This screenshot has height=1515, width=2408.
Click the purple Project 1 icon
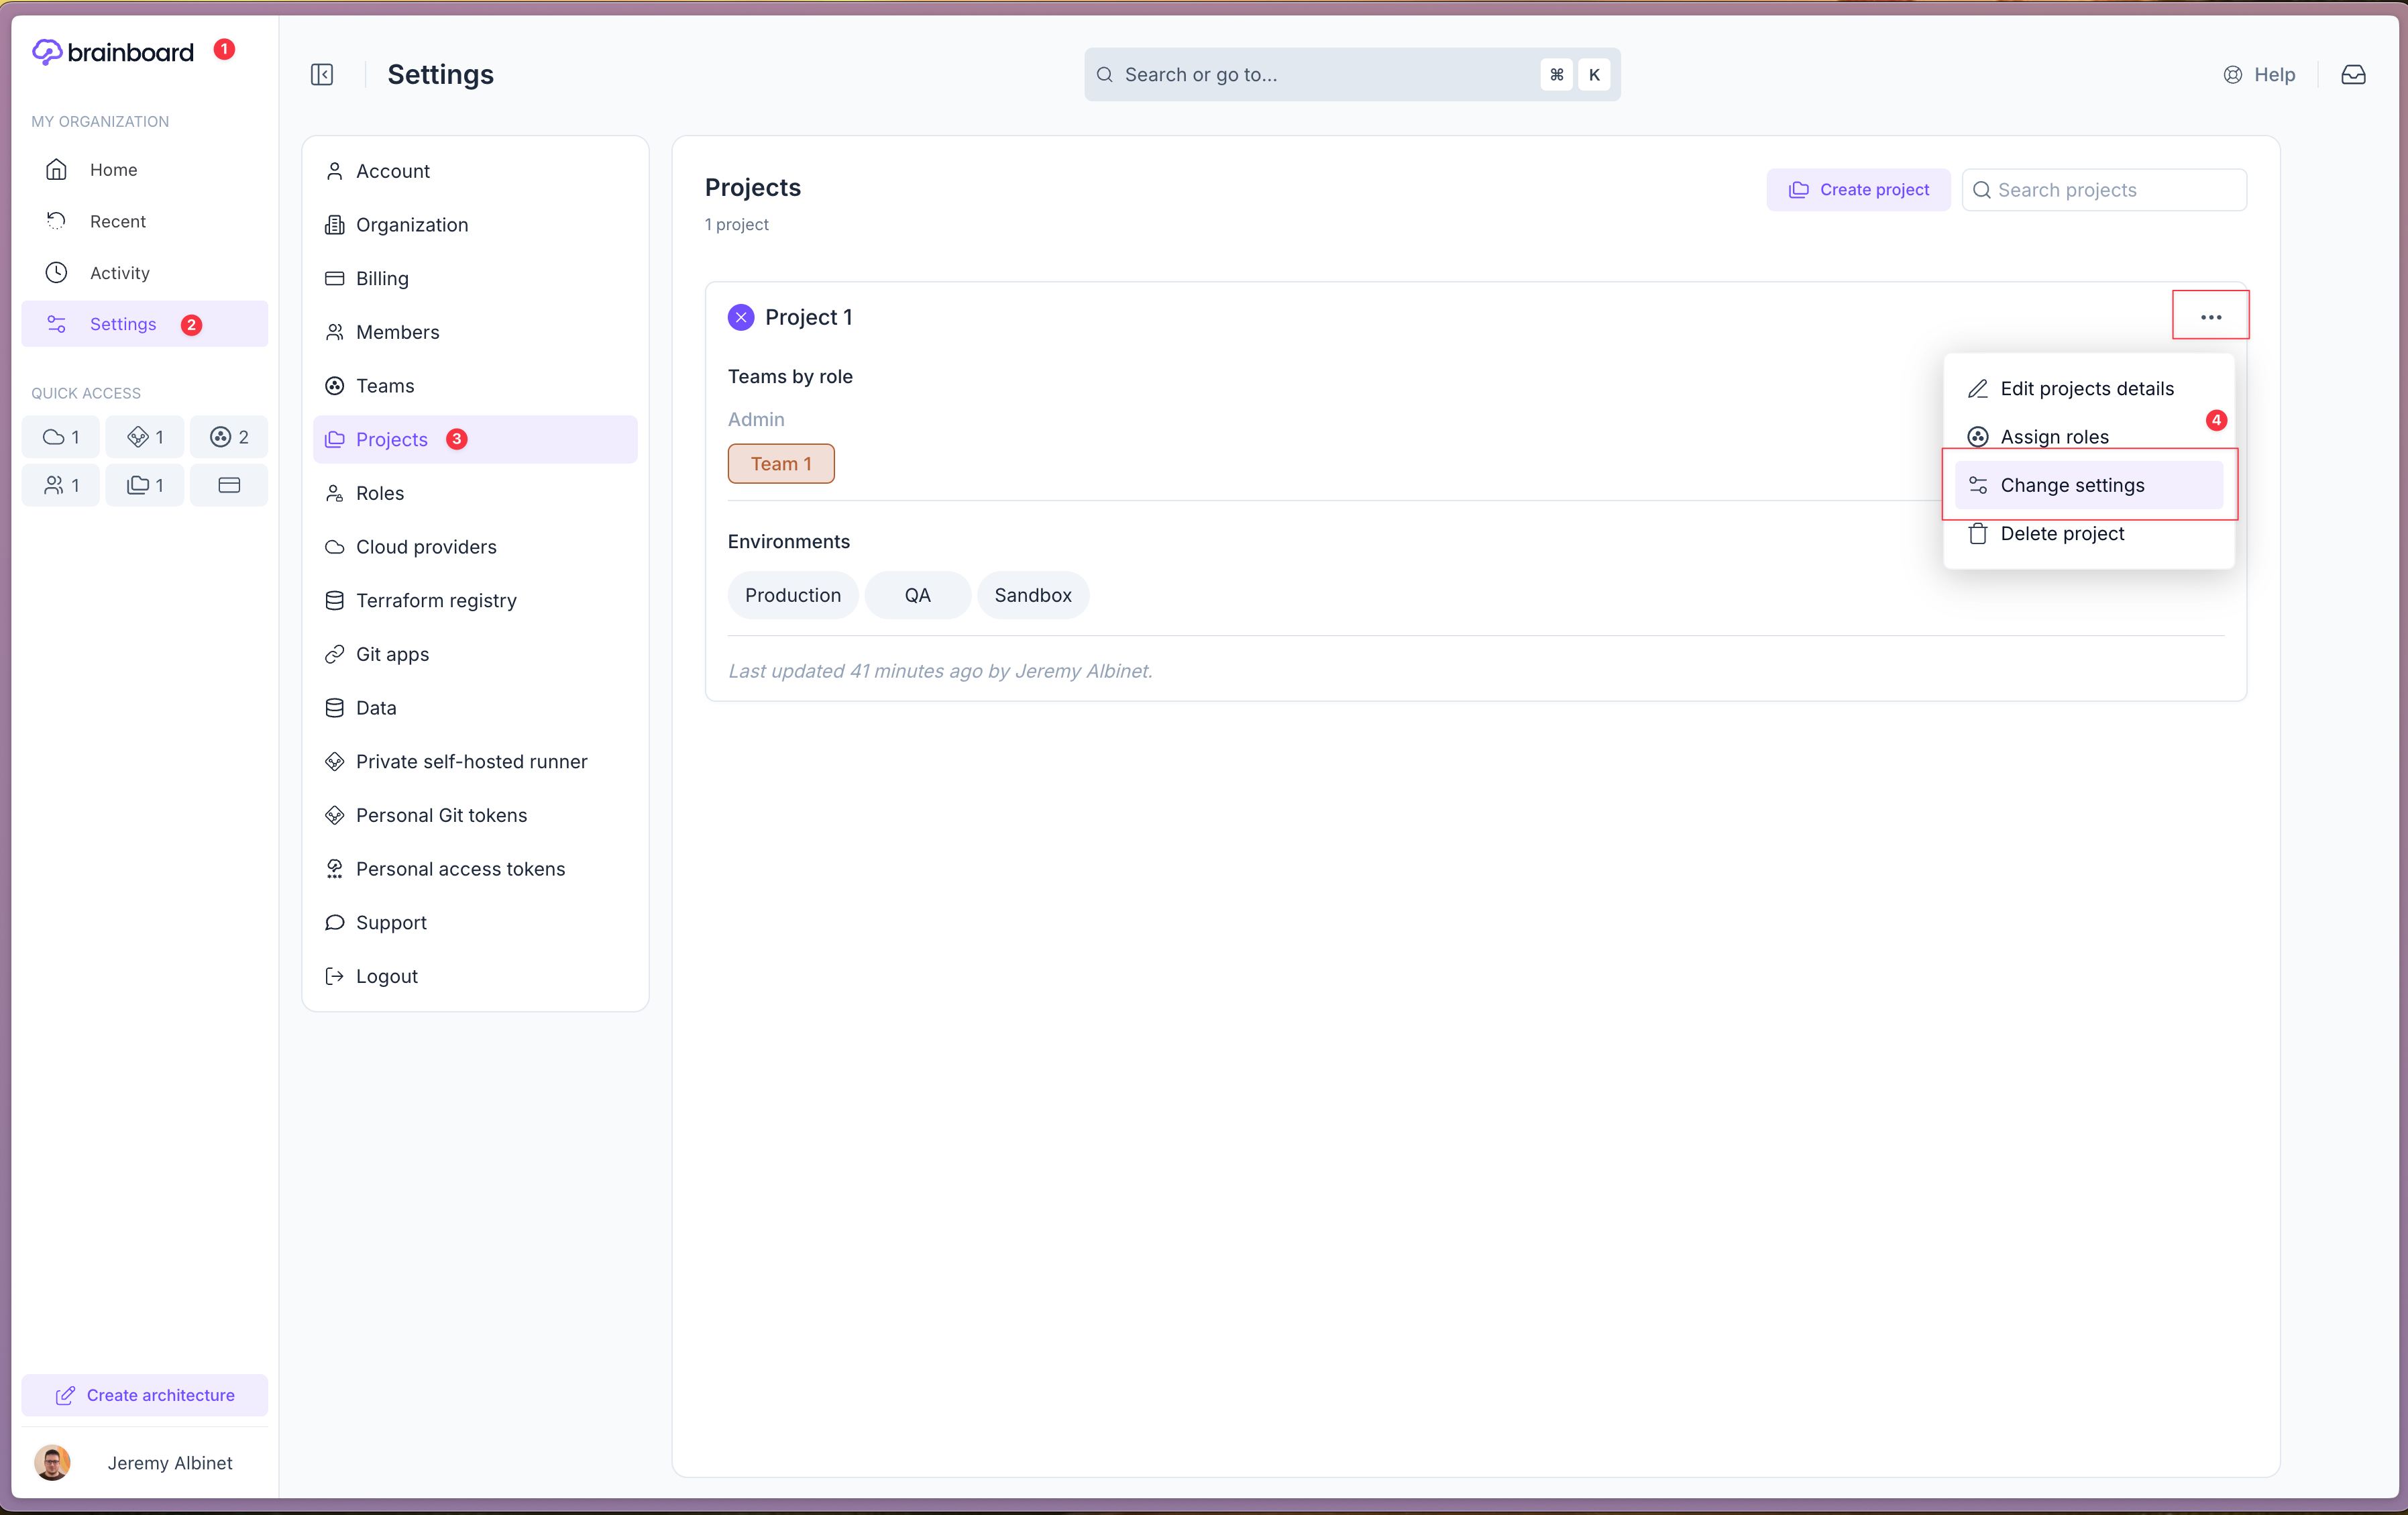(x=741, y=317)
